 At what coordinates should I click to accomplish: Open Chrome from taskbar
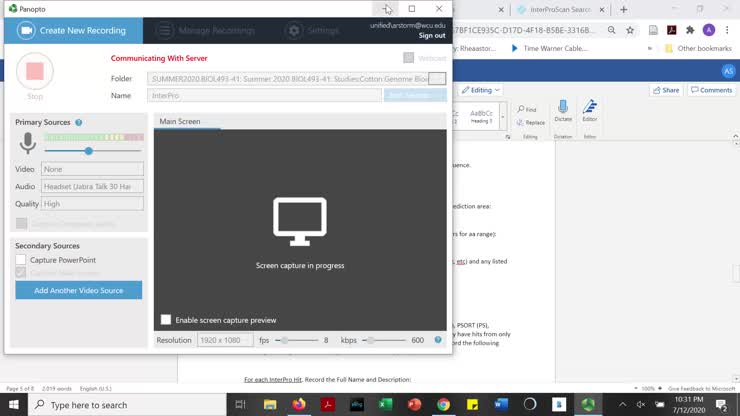443,405
